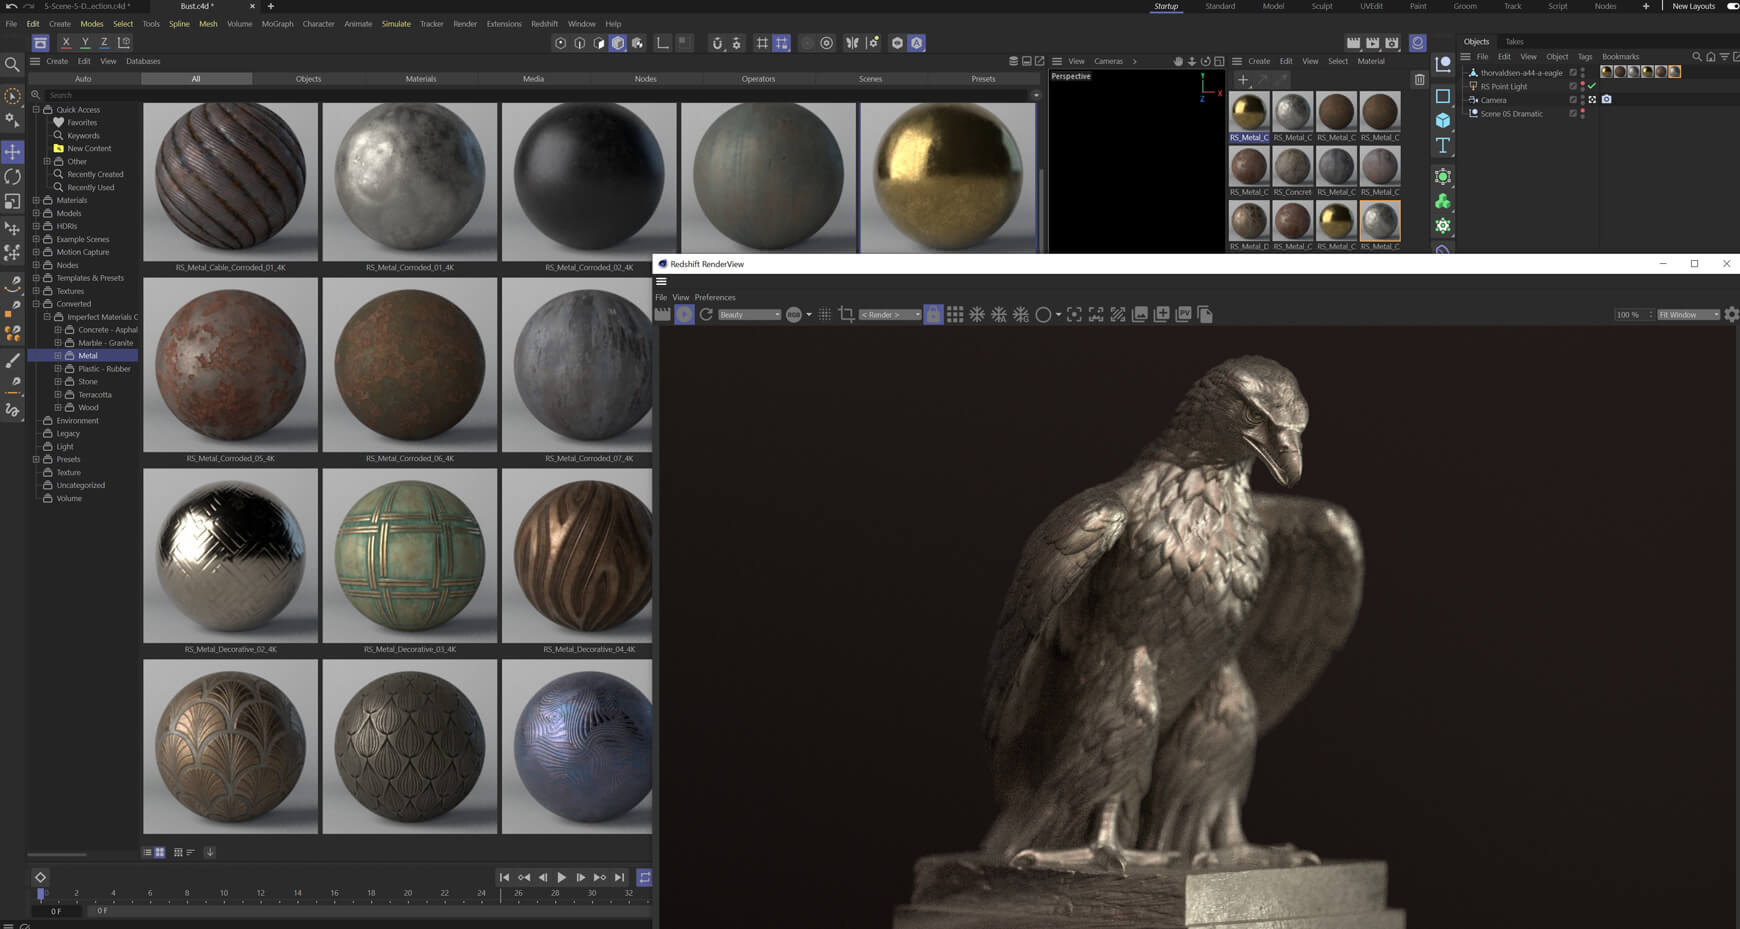The height and width of the screenshot is (929, 1740).
Task: Select RS_Metal_Decorative_03_4K thumbnail
Action: [410, 556]
